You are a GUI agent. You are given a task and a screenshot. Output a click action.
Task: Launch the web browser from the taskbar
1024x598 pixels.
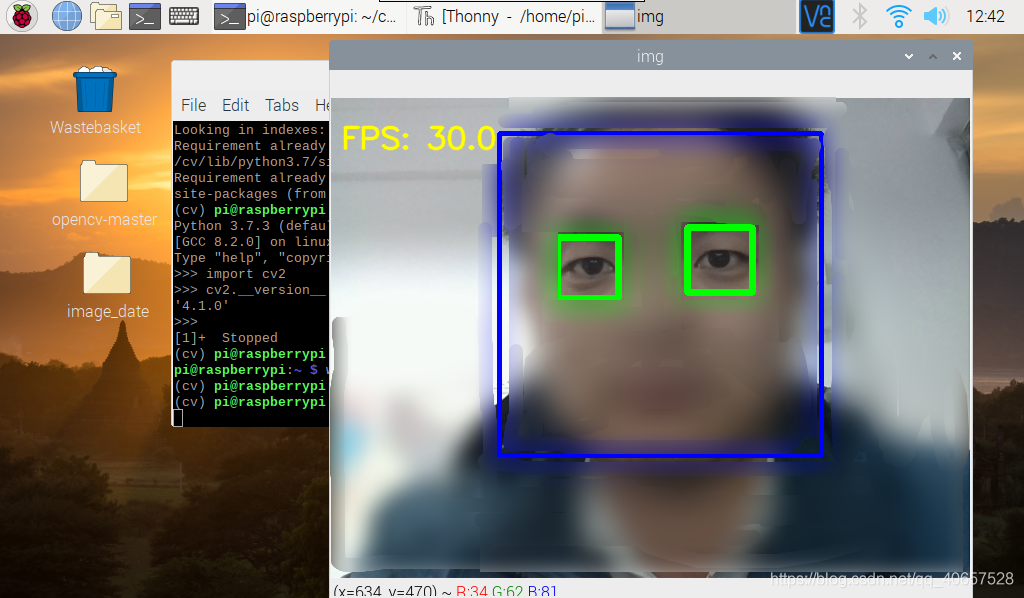(65, 16)
